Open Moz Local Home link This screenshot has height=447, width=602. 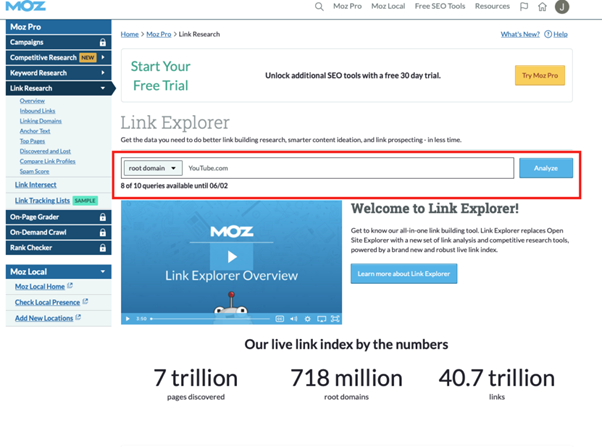[40, 286]
